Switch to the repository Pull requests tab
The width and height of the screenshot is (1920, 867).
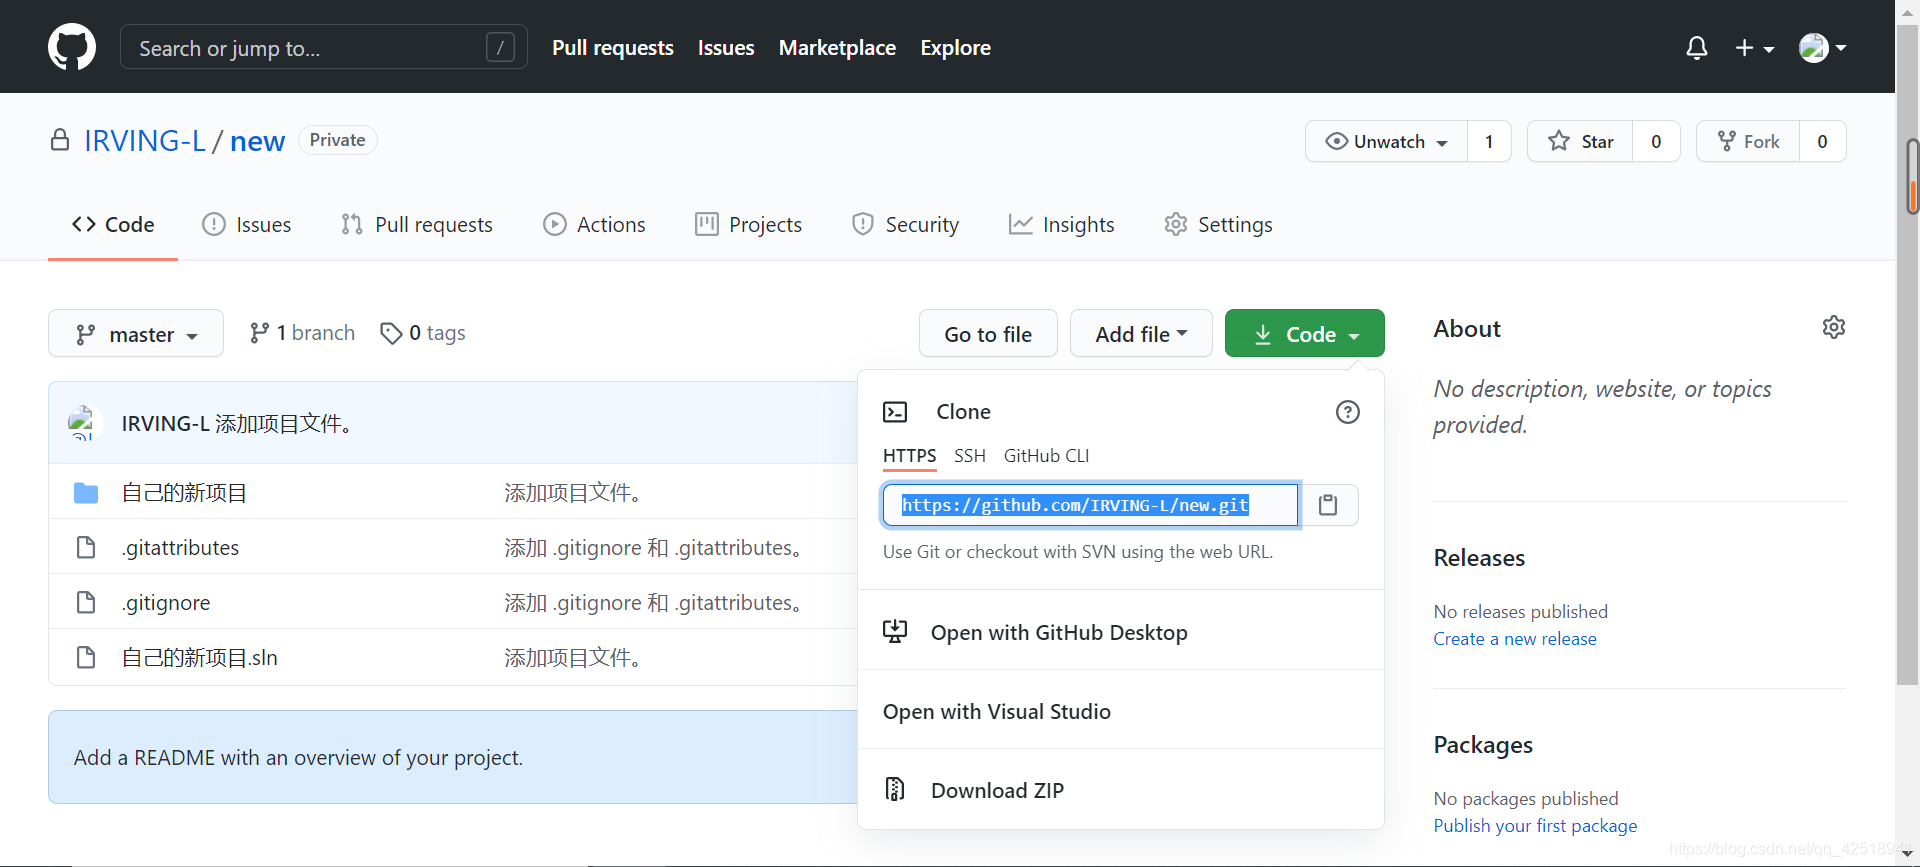click(417, 225)
